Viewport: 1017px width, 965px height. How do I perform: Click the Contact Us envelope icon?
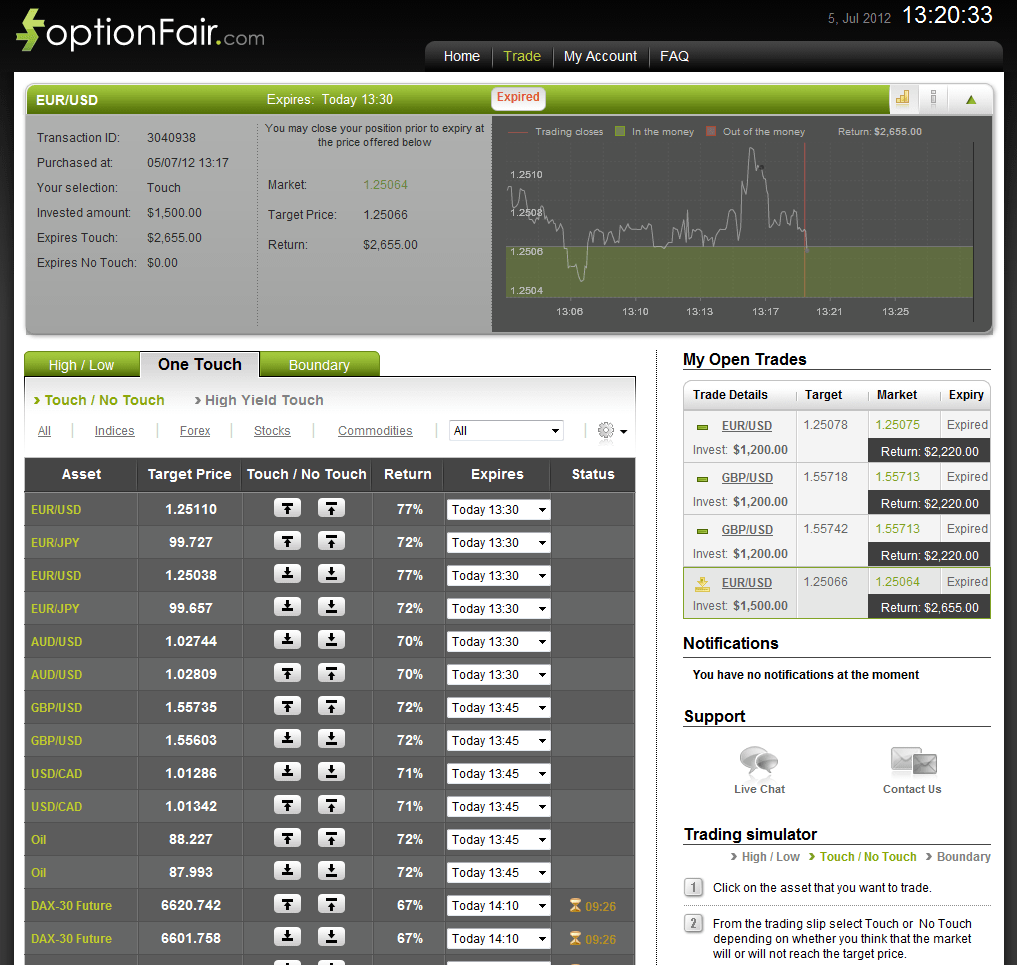click(911, 761)
